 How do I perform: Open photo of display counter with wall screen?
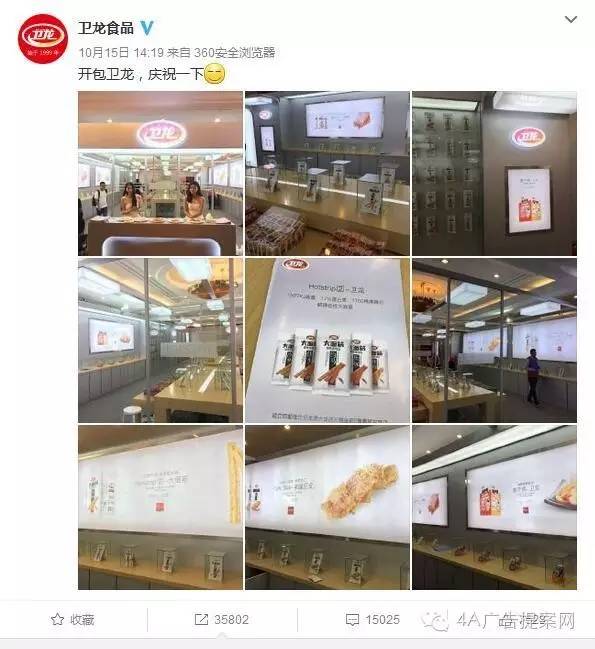click(327, 173)
